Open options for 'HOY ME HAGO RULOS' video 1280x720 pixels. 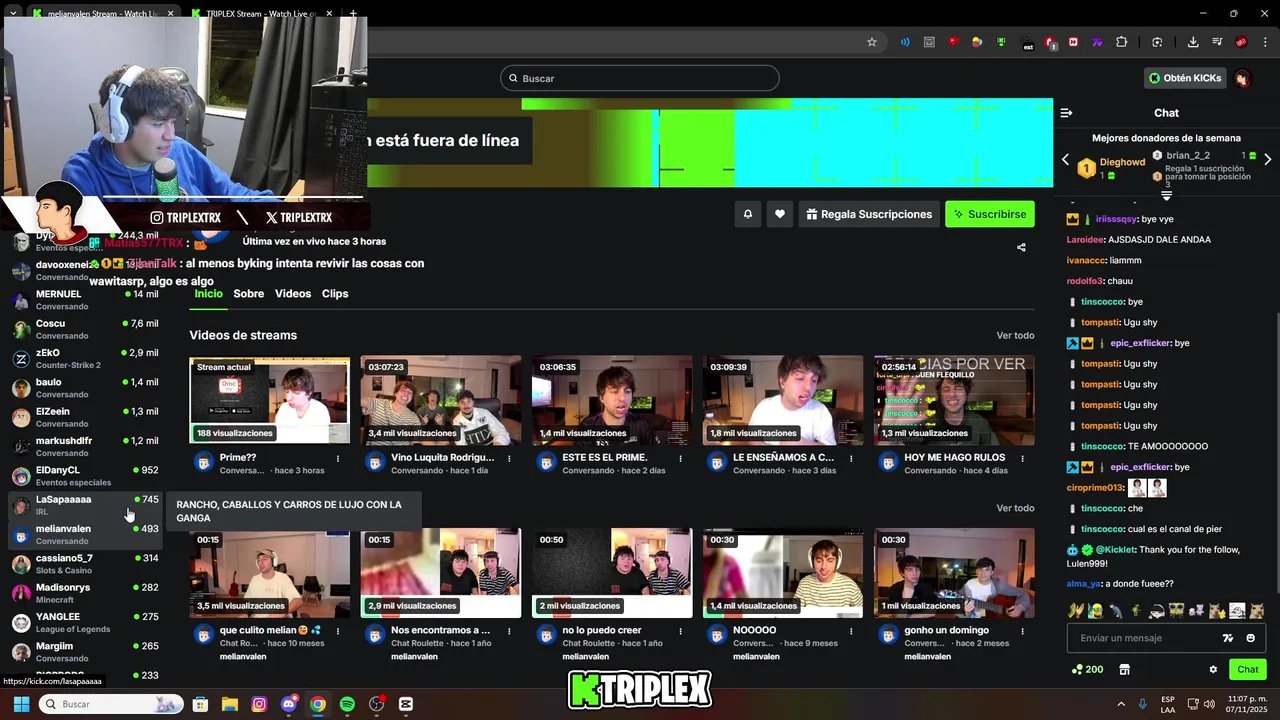tap(1022, 459)
